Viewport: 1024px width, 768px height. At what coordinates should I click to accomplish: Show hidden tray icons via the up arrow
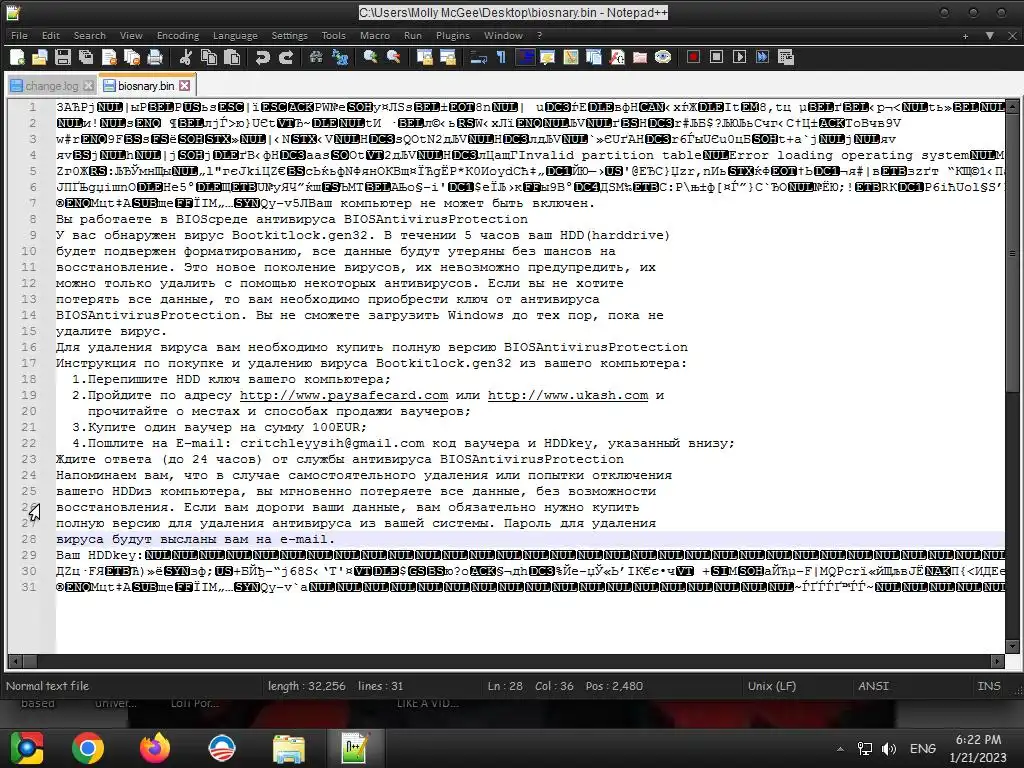(x=840, y=748)
